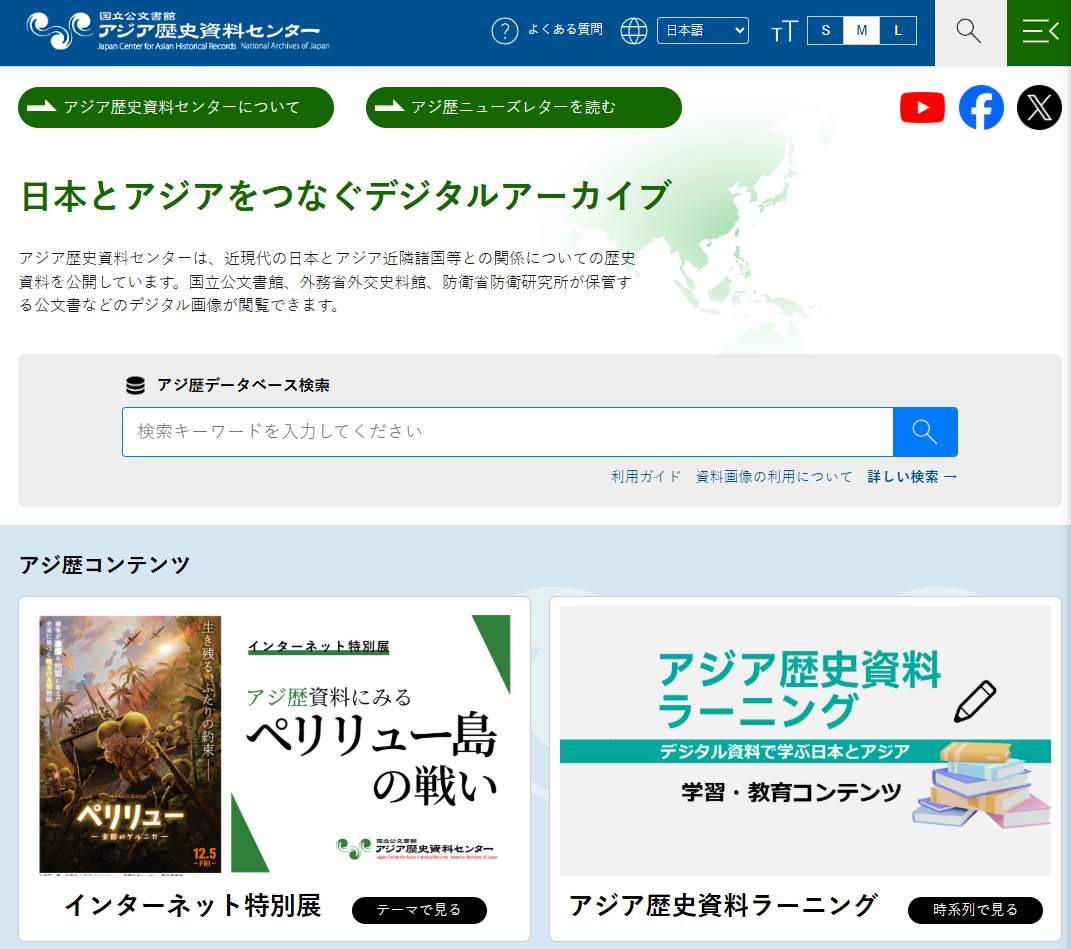Click アジ歴ニューズレターを読む green button
The image size is (1071, 949).
click(523, 107)
